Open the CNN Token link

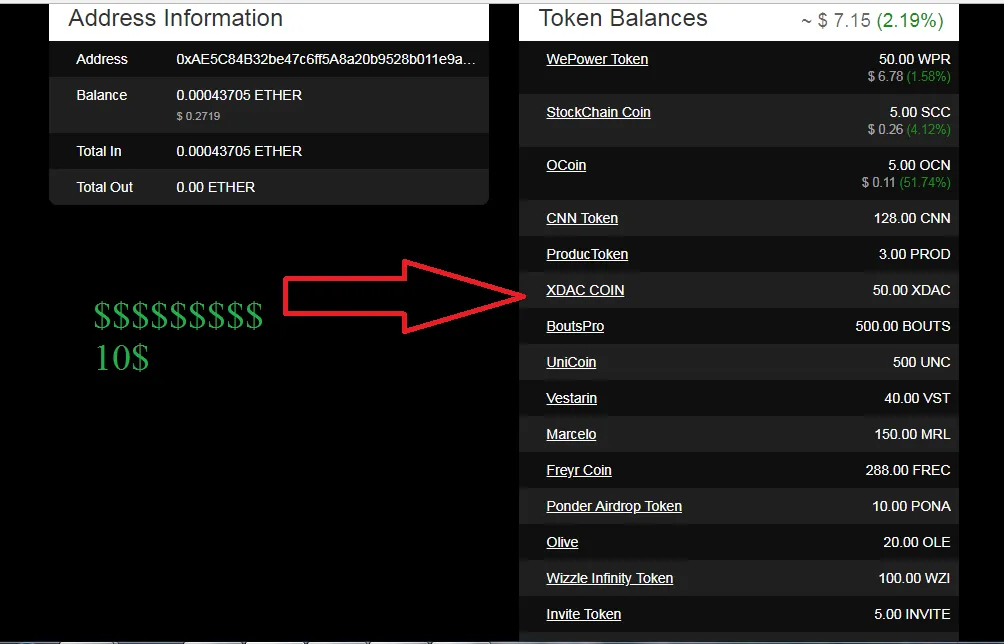(582, 218)
